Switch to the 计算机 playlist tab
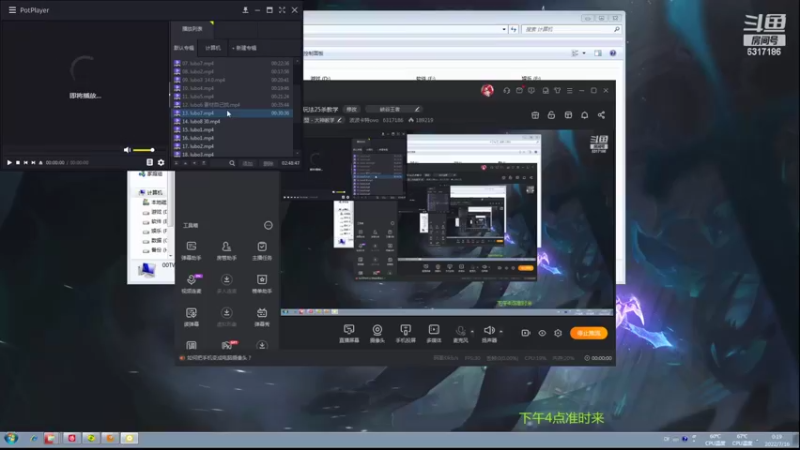Image resolution: width=800 pixels, height=450 pixels. point(213,48)
